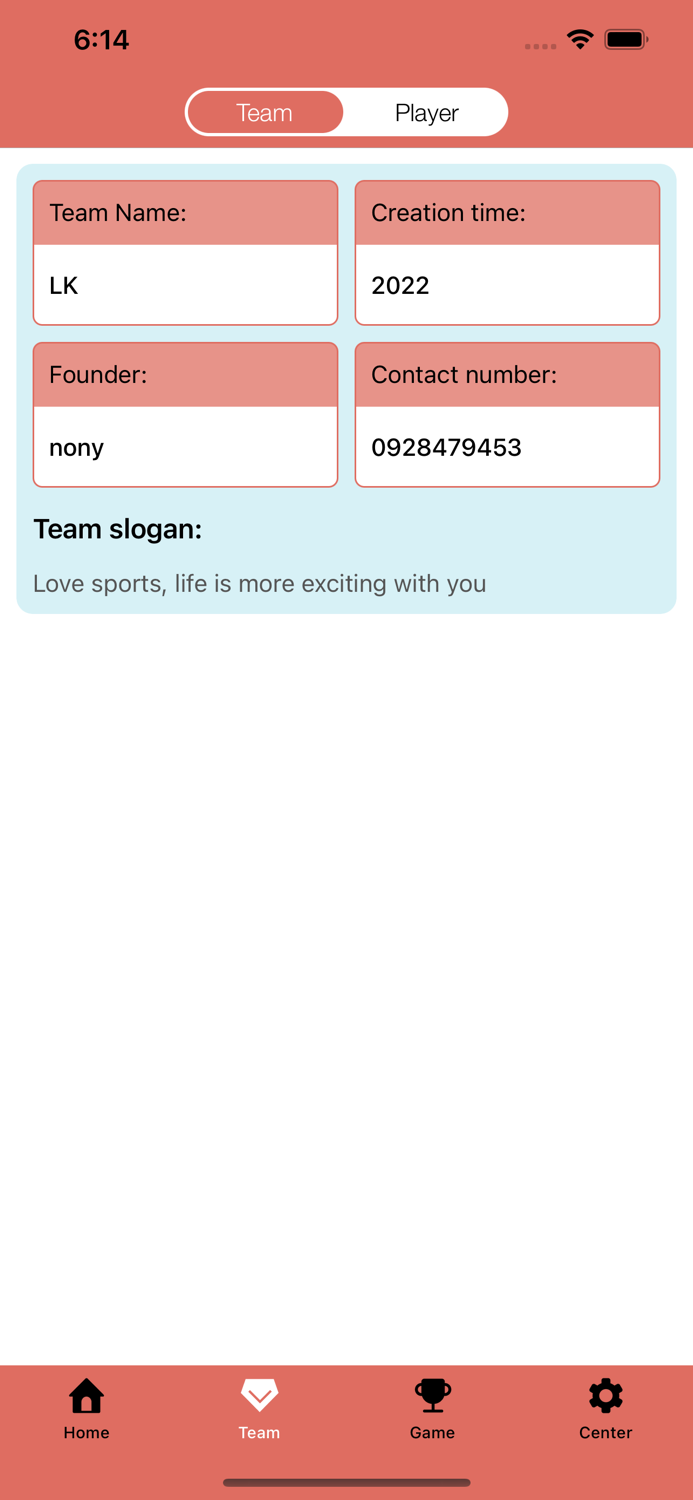The width and height of the screenshot is (693, 1500).
Task: Tap the Contact number 0928479453
Action: [x=447, y=447]
